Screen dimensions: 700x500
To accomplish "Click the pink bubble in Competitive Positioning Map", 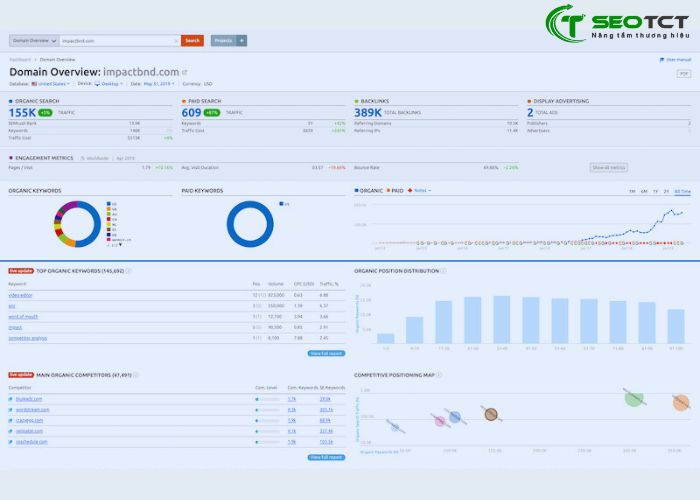I will point(440,421).
